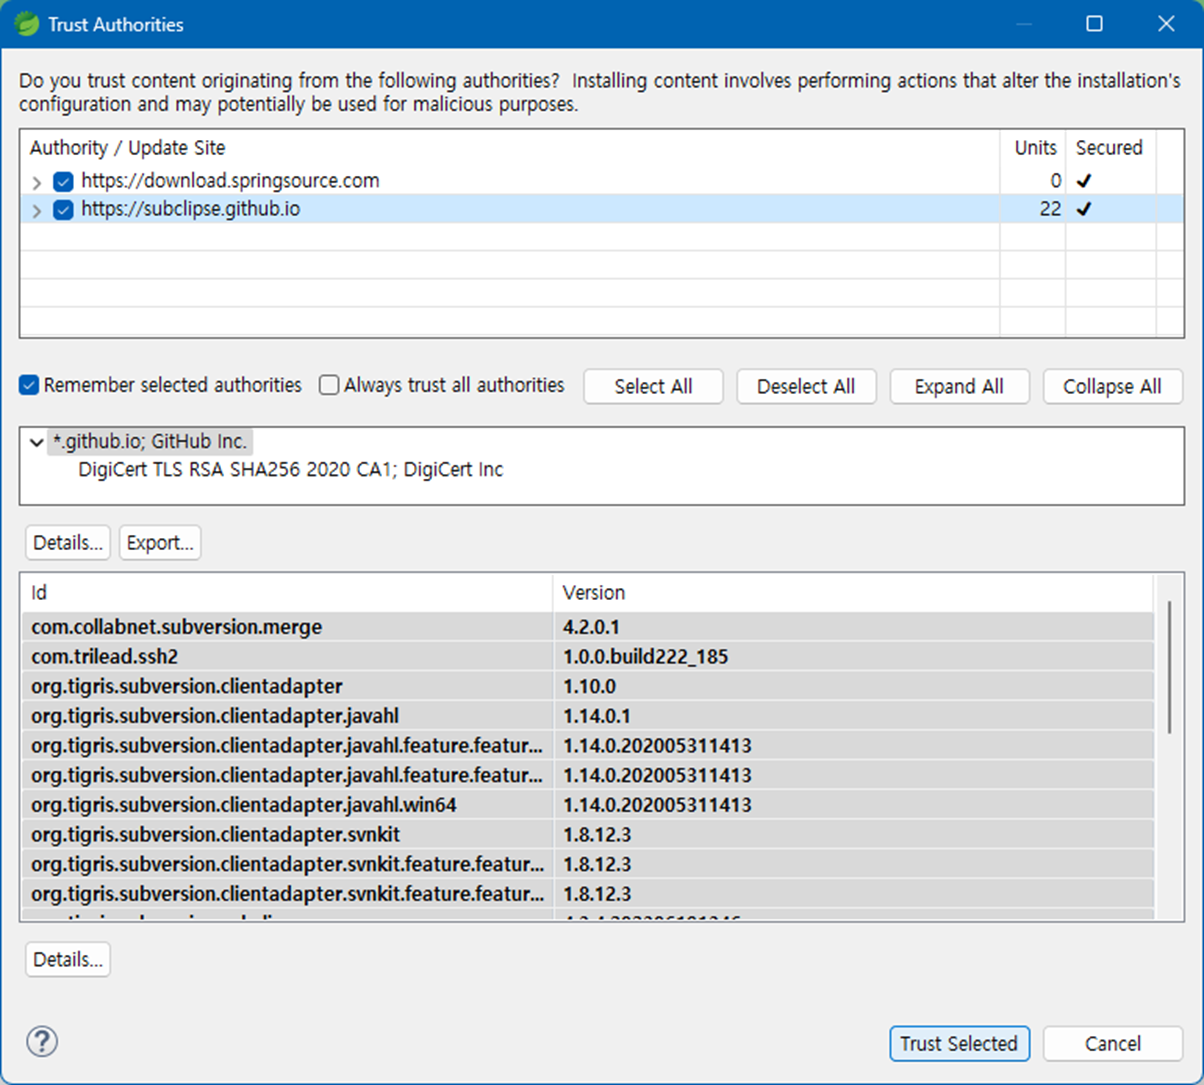1204x1085 pixels.
Task: Click the Secured checkmark for subclipse row
Action: pos(1084,210)
